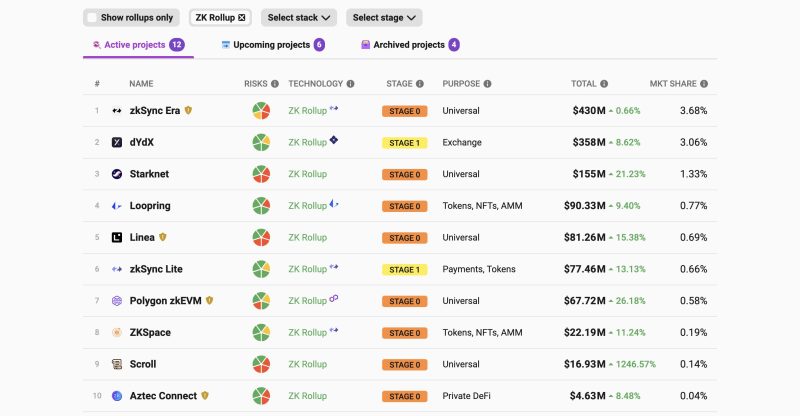Viewport: 800px width, 416px height.
Task: Remove the ZK Rollup filter chip
Action: [242, 17]
